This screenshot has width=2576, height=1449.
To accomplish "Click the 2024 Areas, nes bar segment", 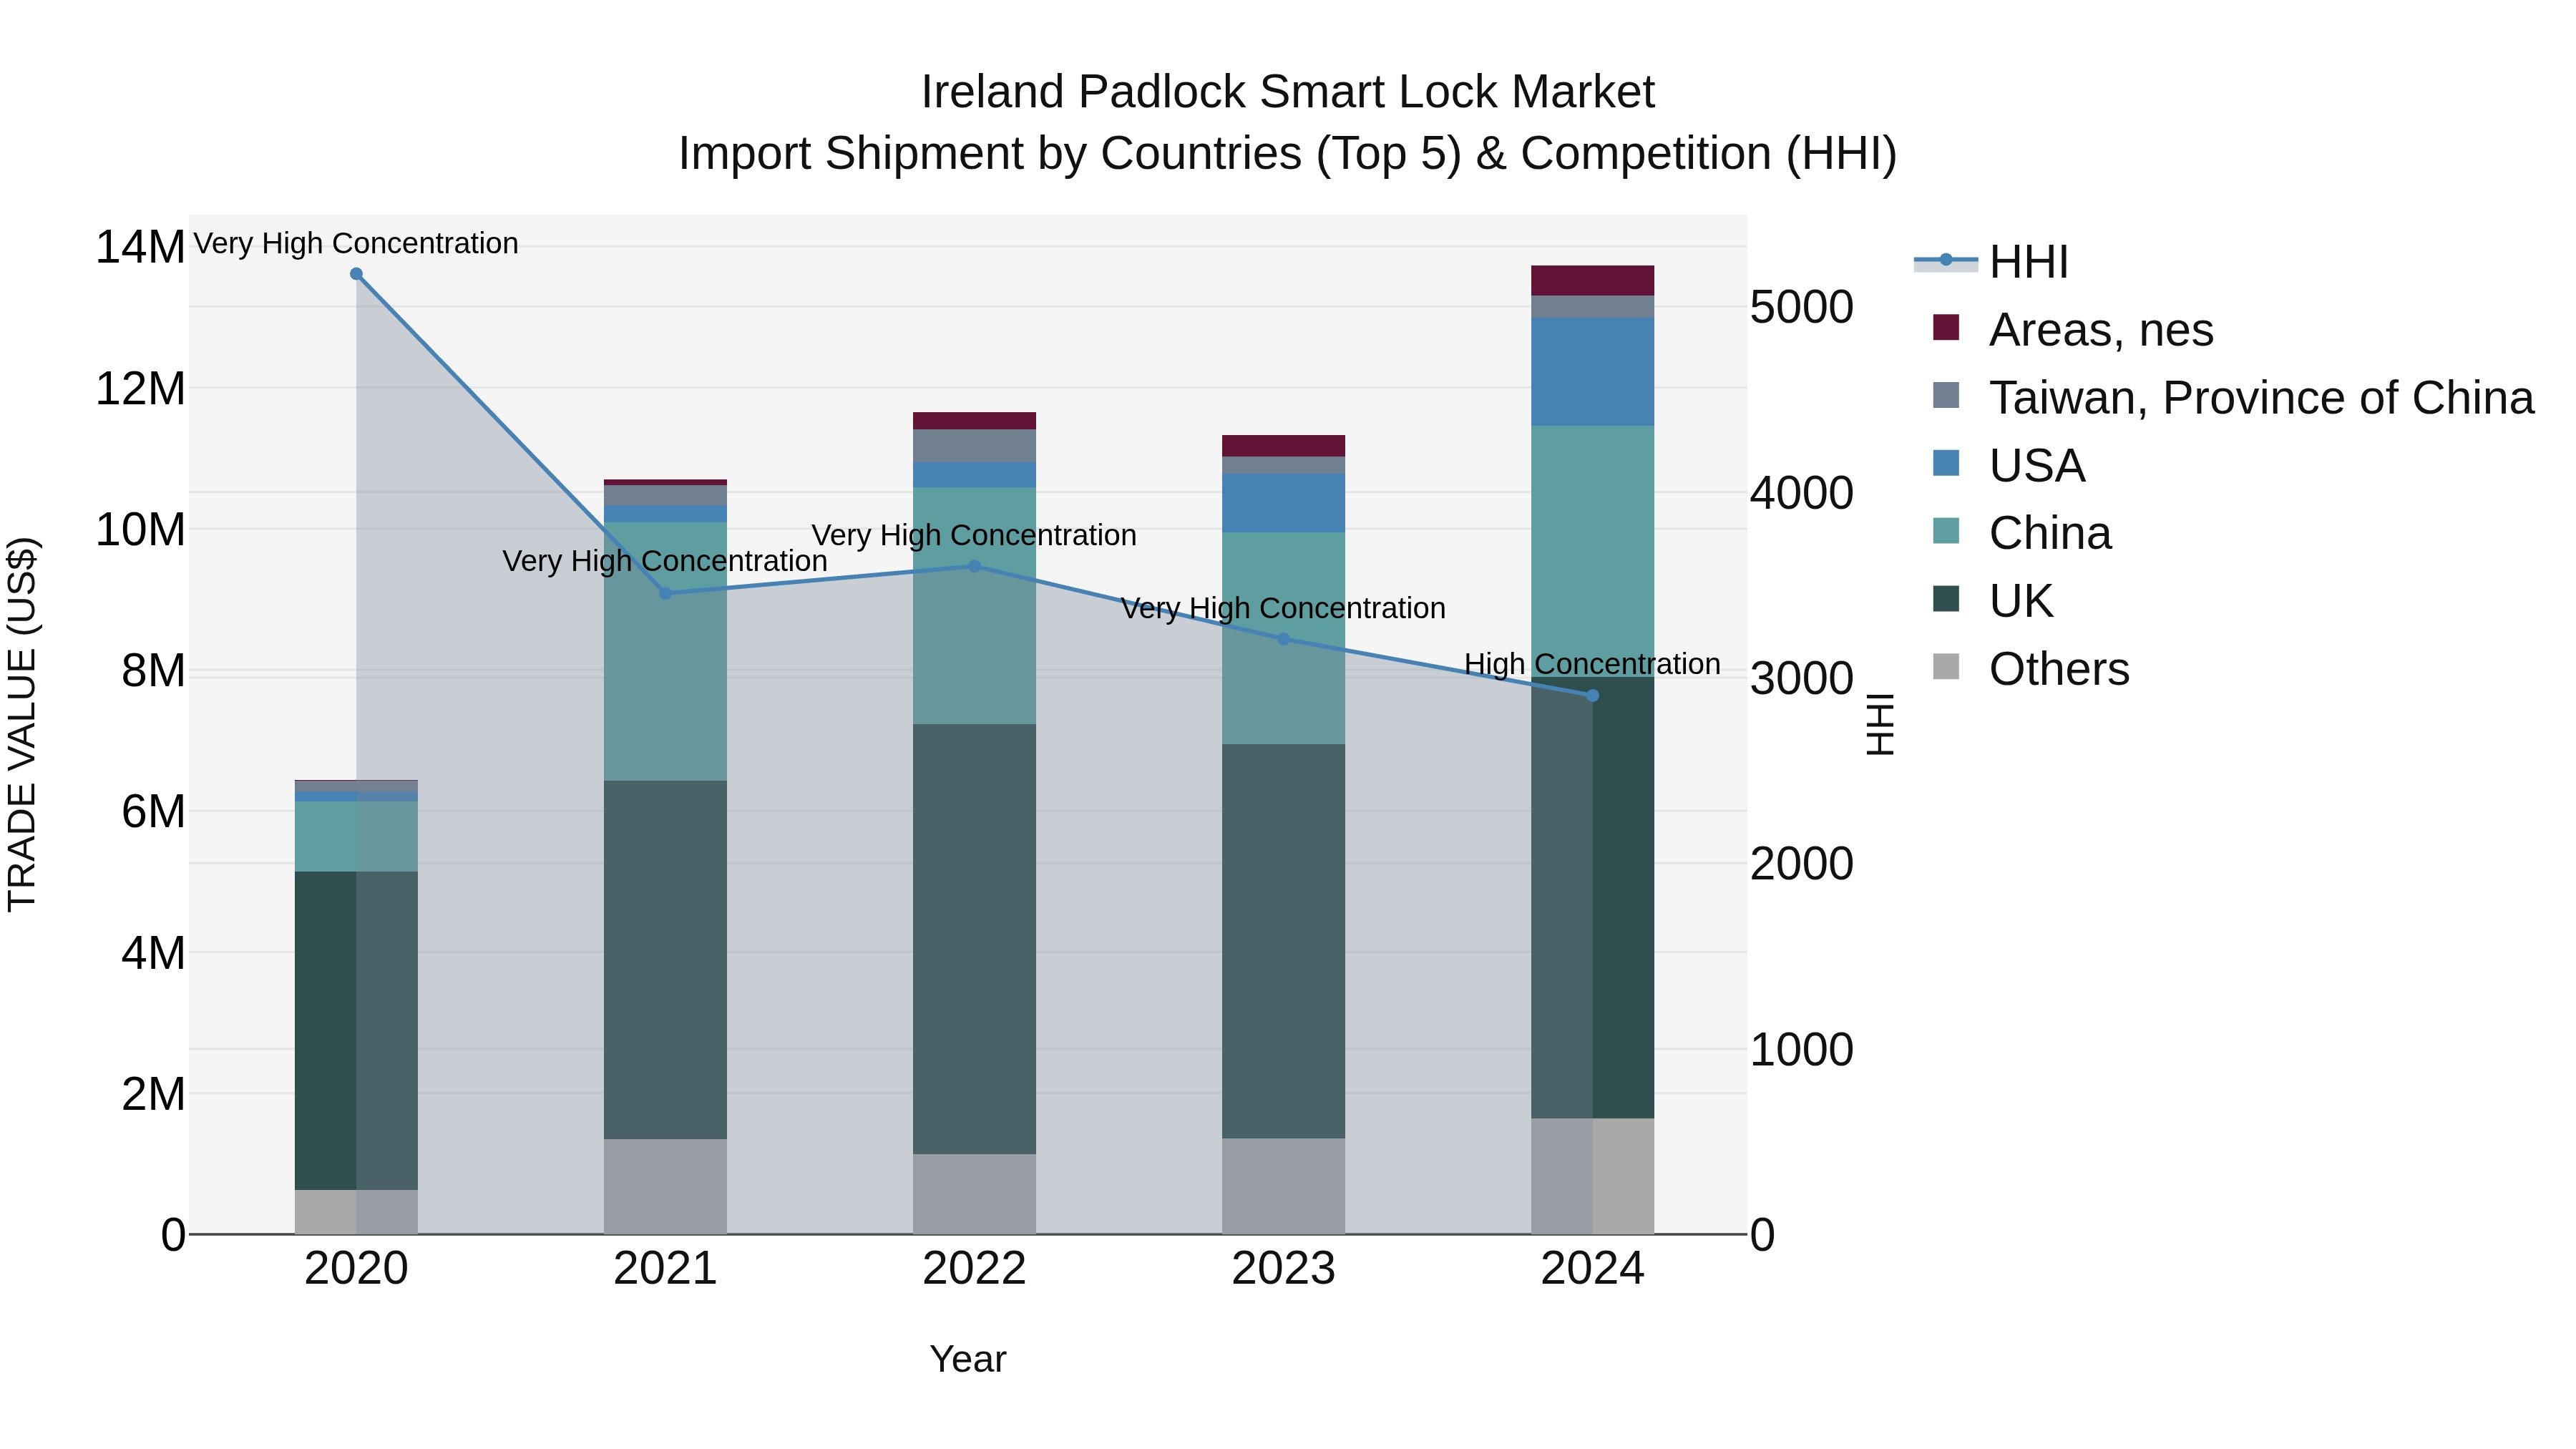I will pyautogui.click(x=1593, y=281).
